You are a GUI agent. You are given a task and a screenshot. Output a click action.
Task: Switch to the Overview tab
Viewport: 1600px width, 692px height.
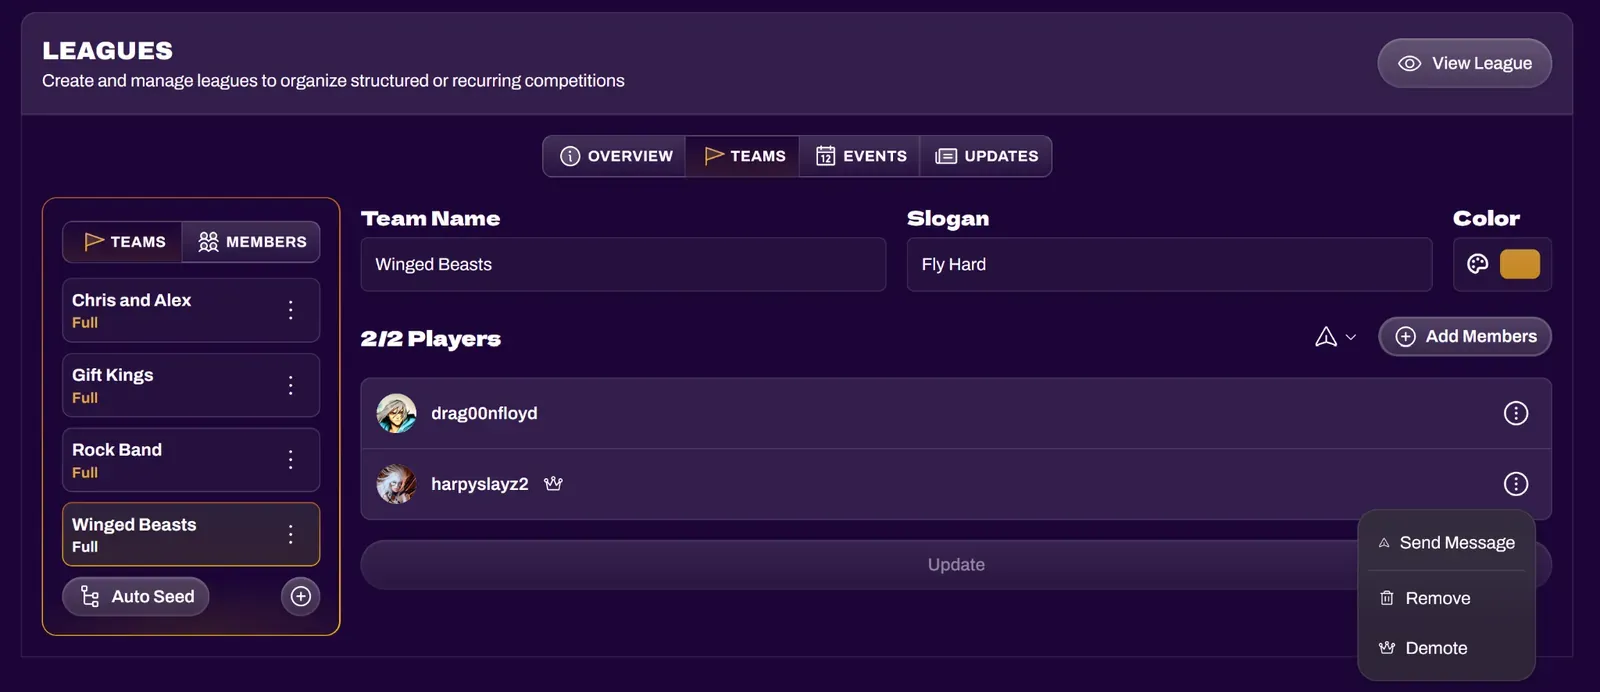[614, 156]
